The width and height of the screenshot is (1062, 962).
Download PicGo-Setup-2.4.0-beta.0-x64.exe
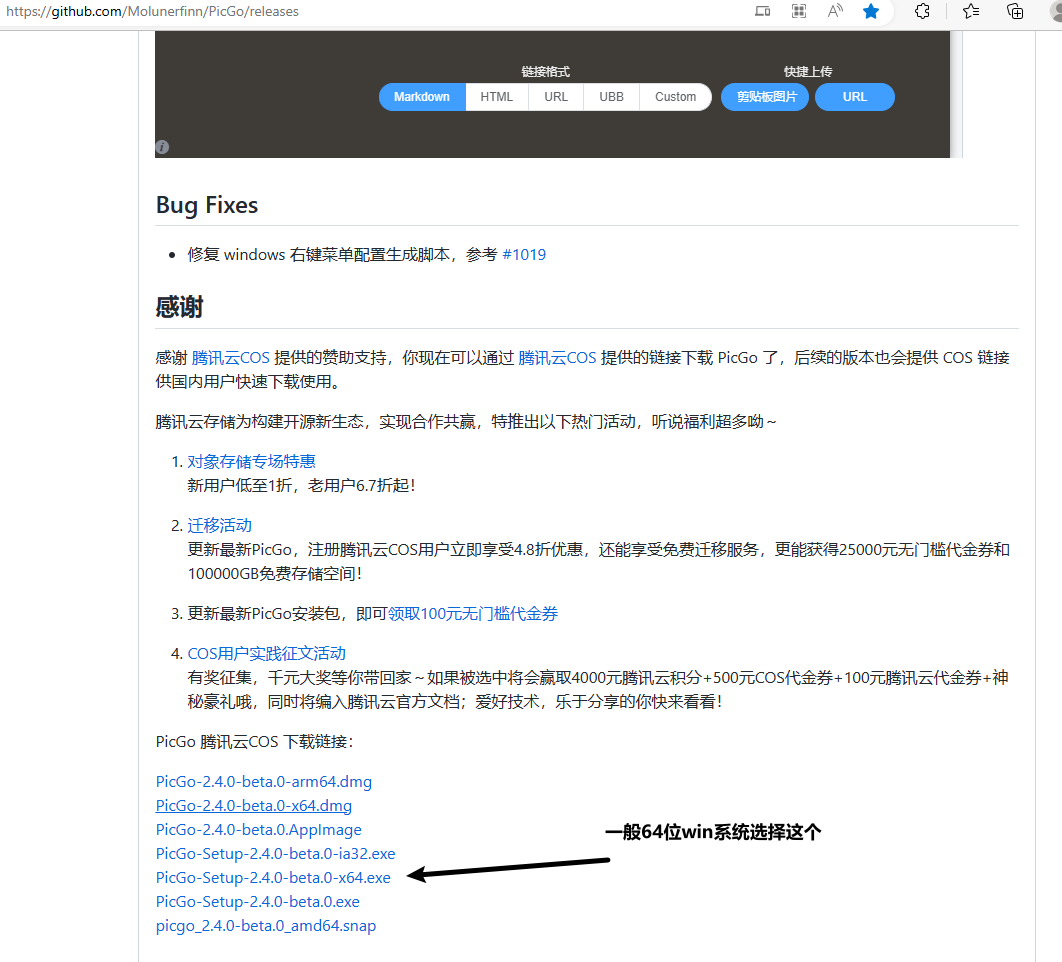pos(272,877)
